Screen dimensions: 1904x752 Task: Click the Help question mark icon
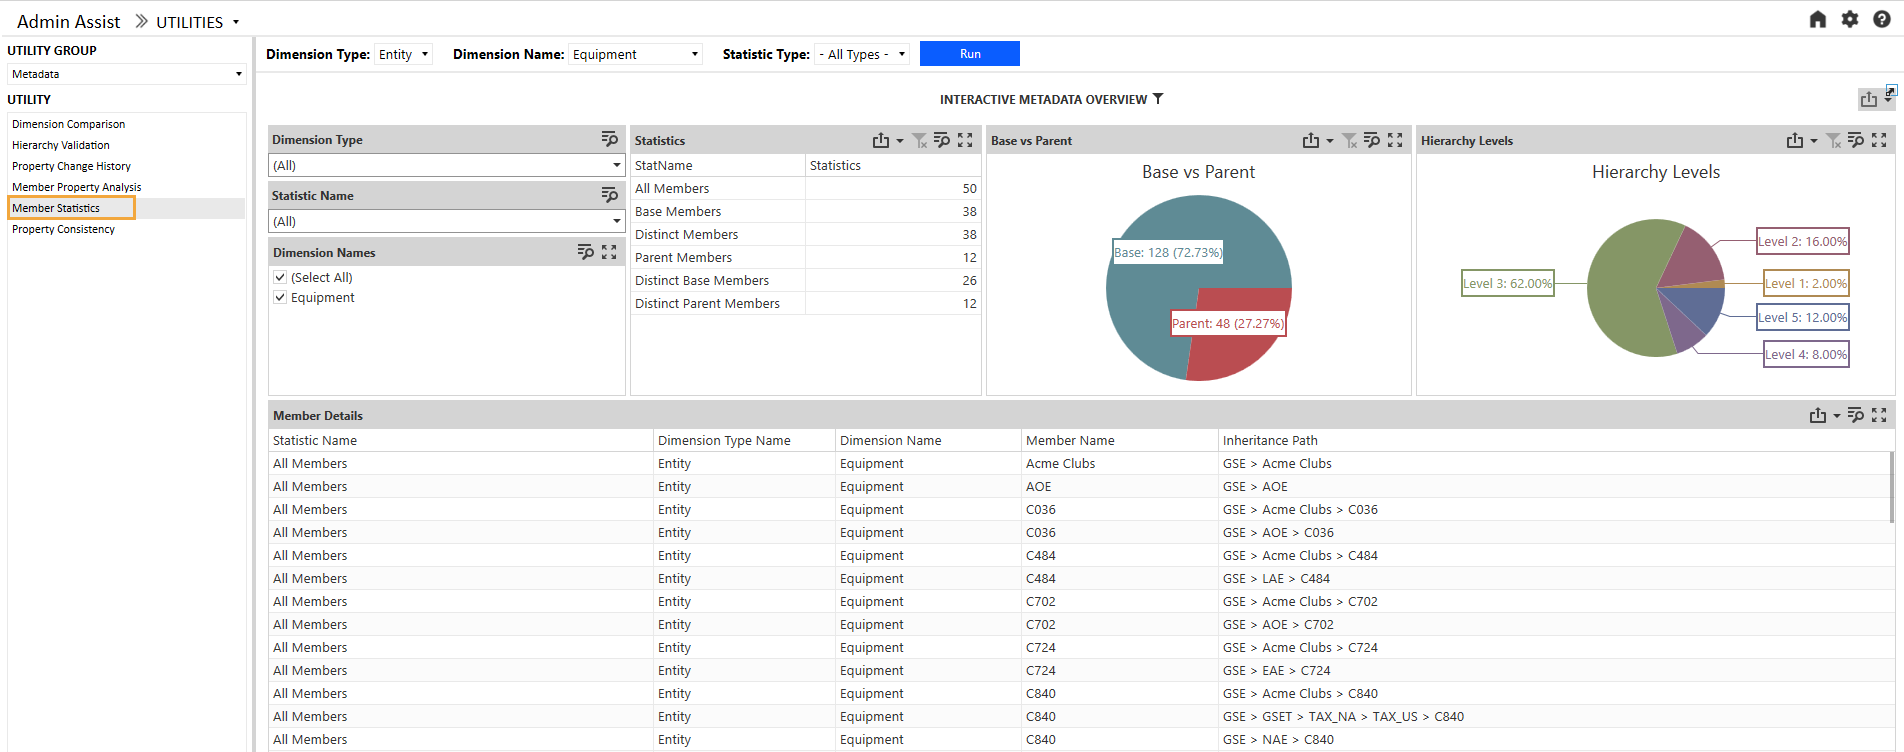(1881, 20)
